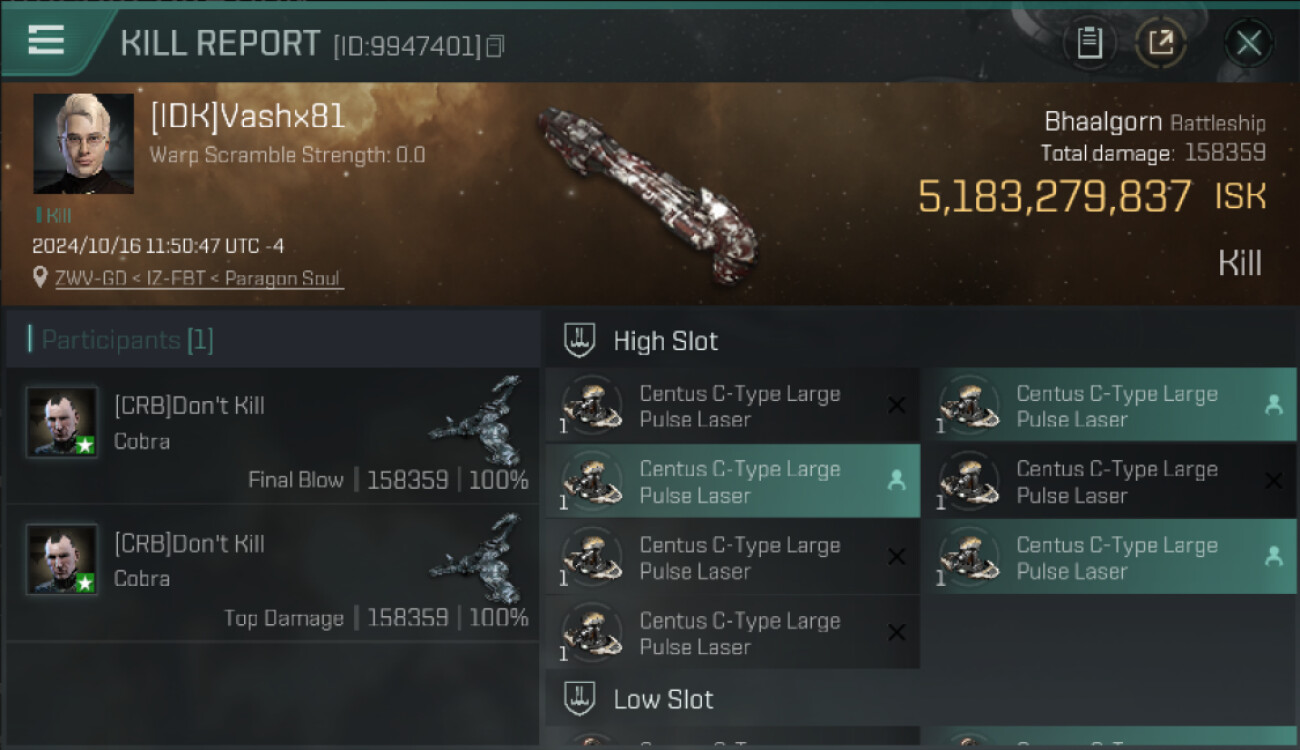This screenshot has width=1300, height=750.
Task: Click the Top Damage pilot portrait
Action: 62,559
